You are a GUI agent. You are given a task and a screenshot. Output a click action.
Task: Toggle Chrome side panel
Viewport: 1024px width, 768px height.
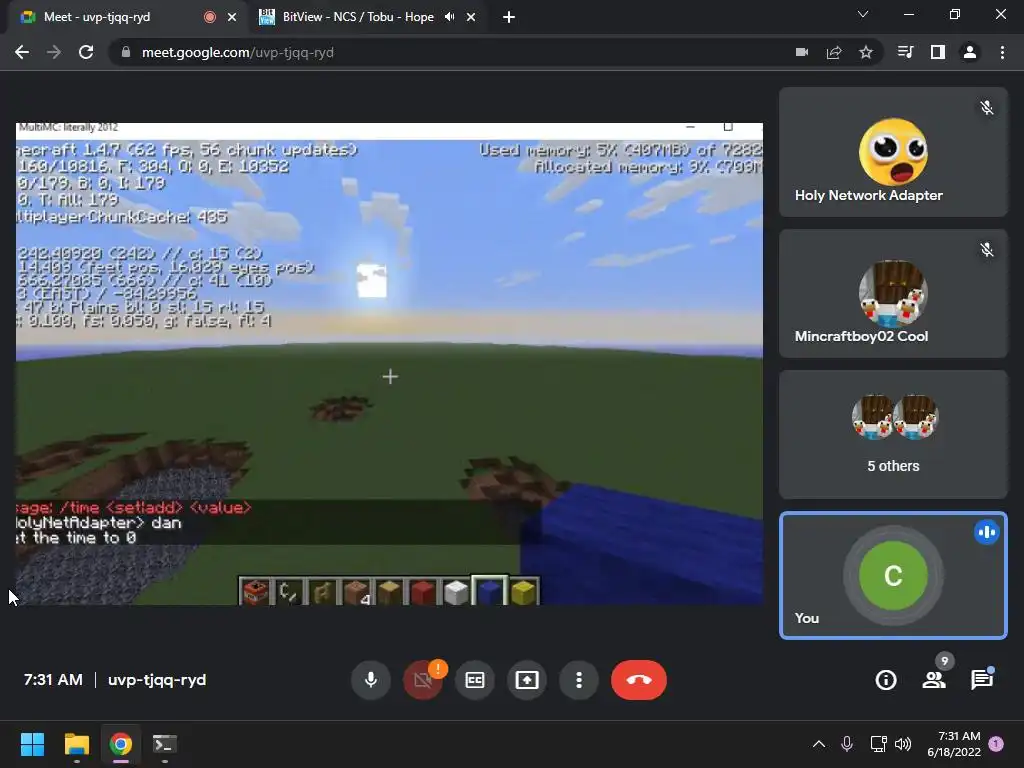[x=938, y=52]
